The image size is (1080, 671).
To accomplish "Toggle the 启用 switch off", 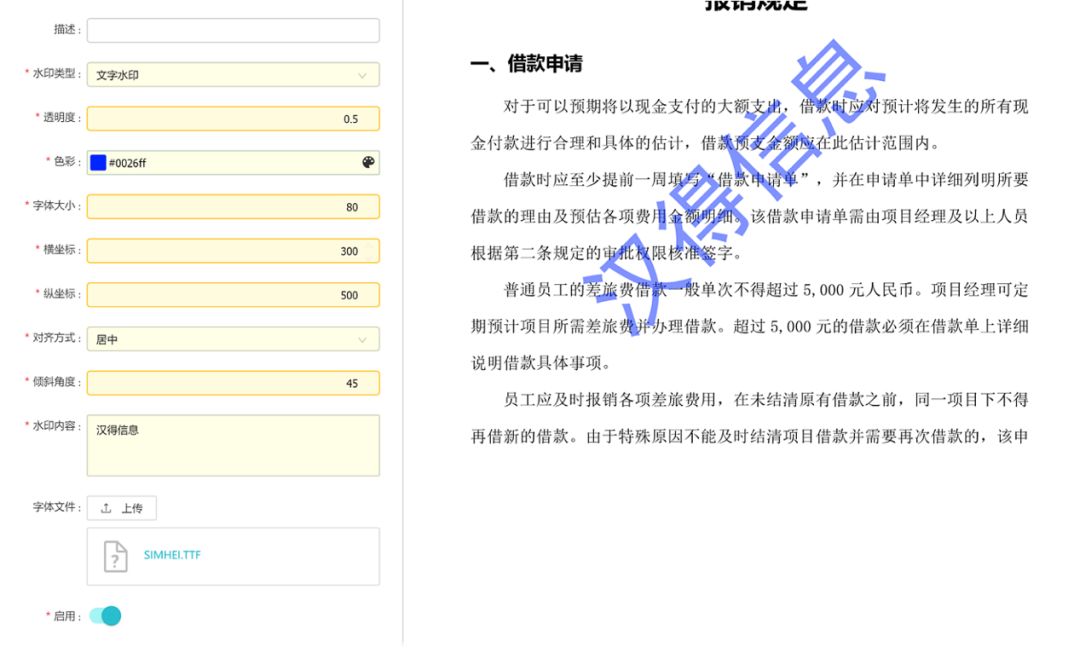I will tap(105, 616).
